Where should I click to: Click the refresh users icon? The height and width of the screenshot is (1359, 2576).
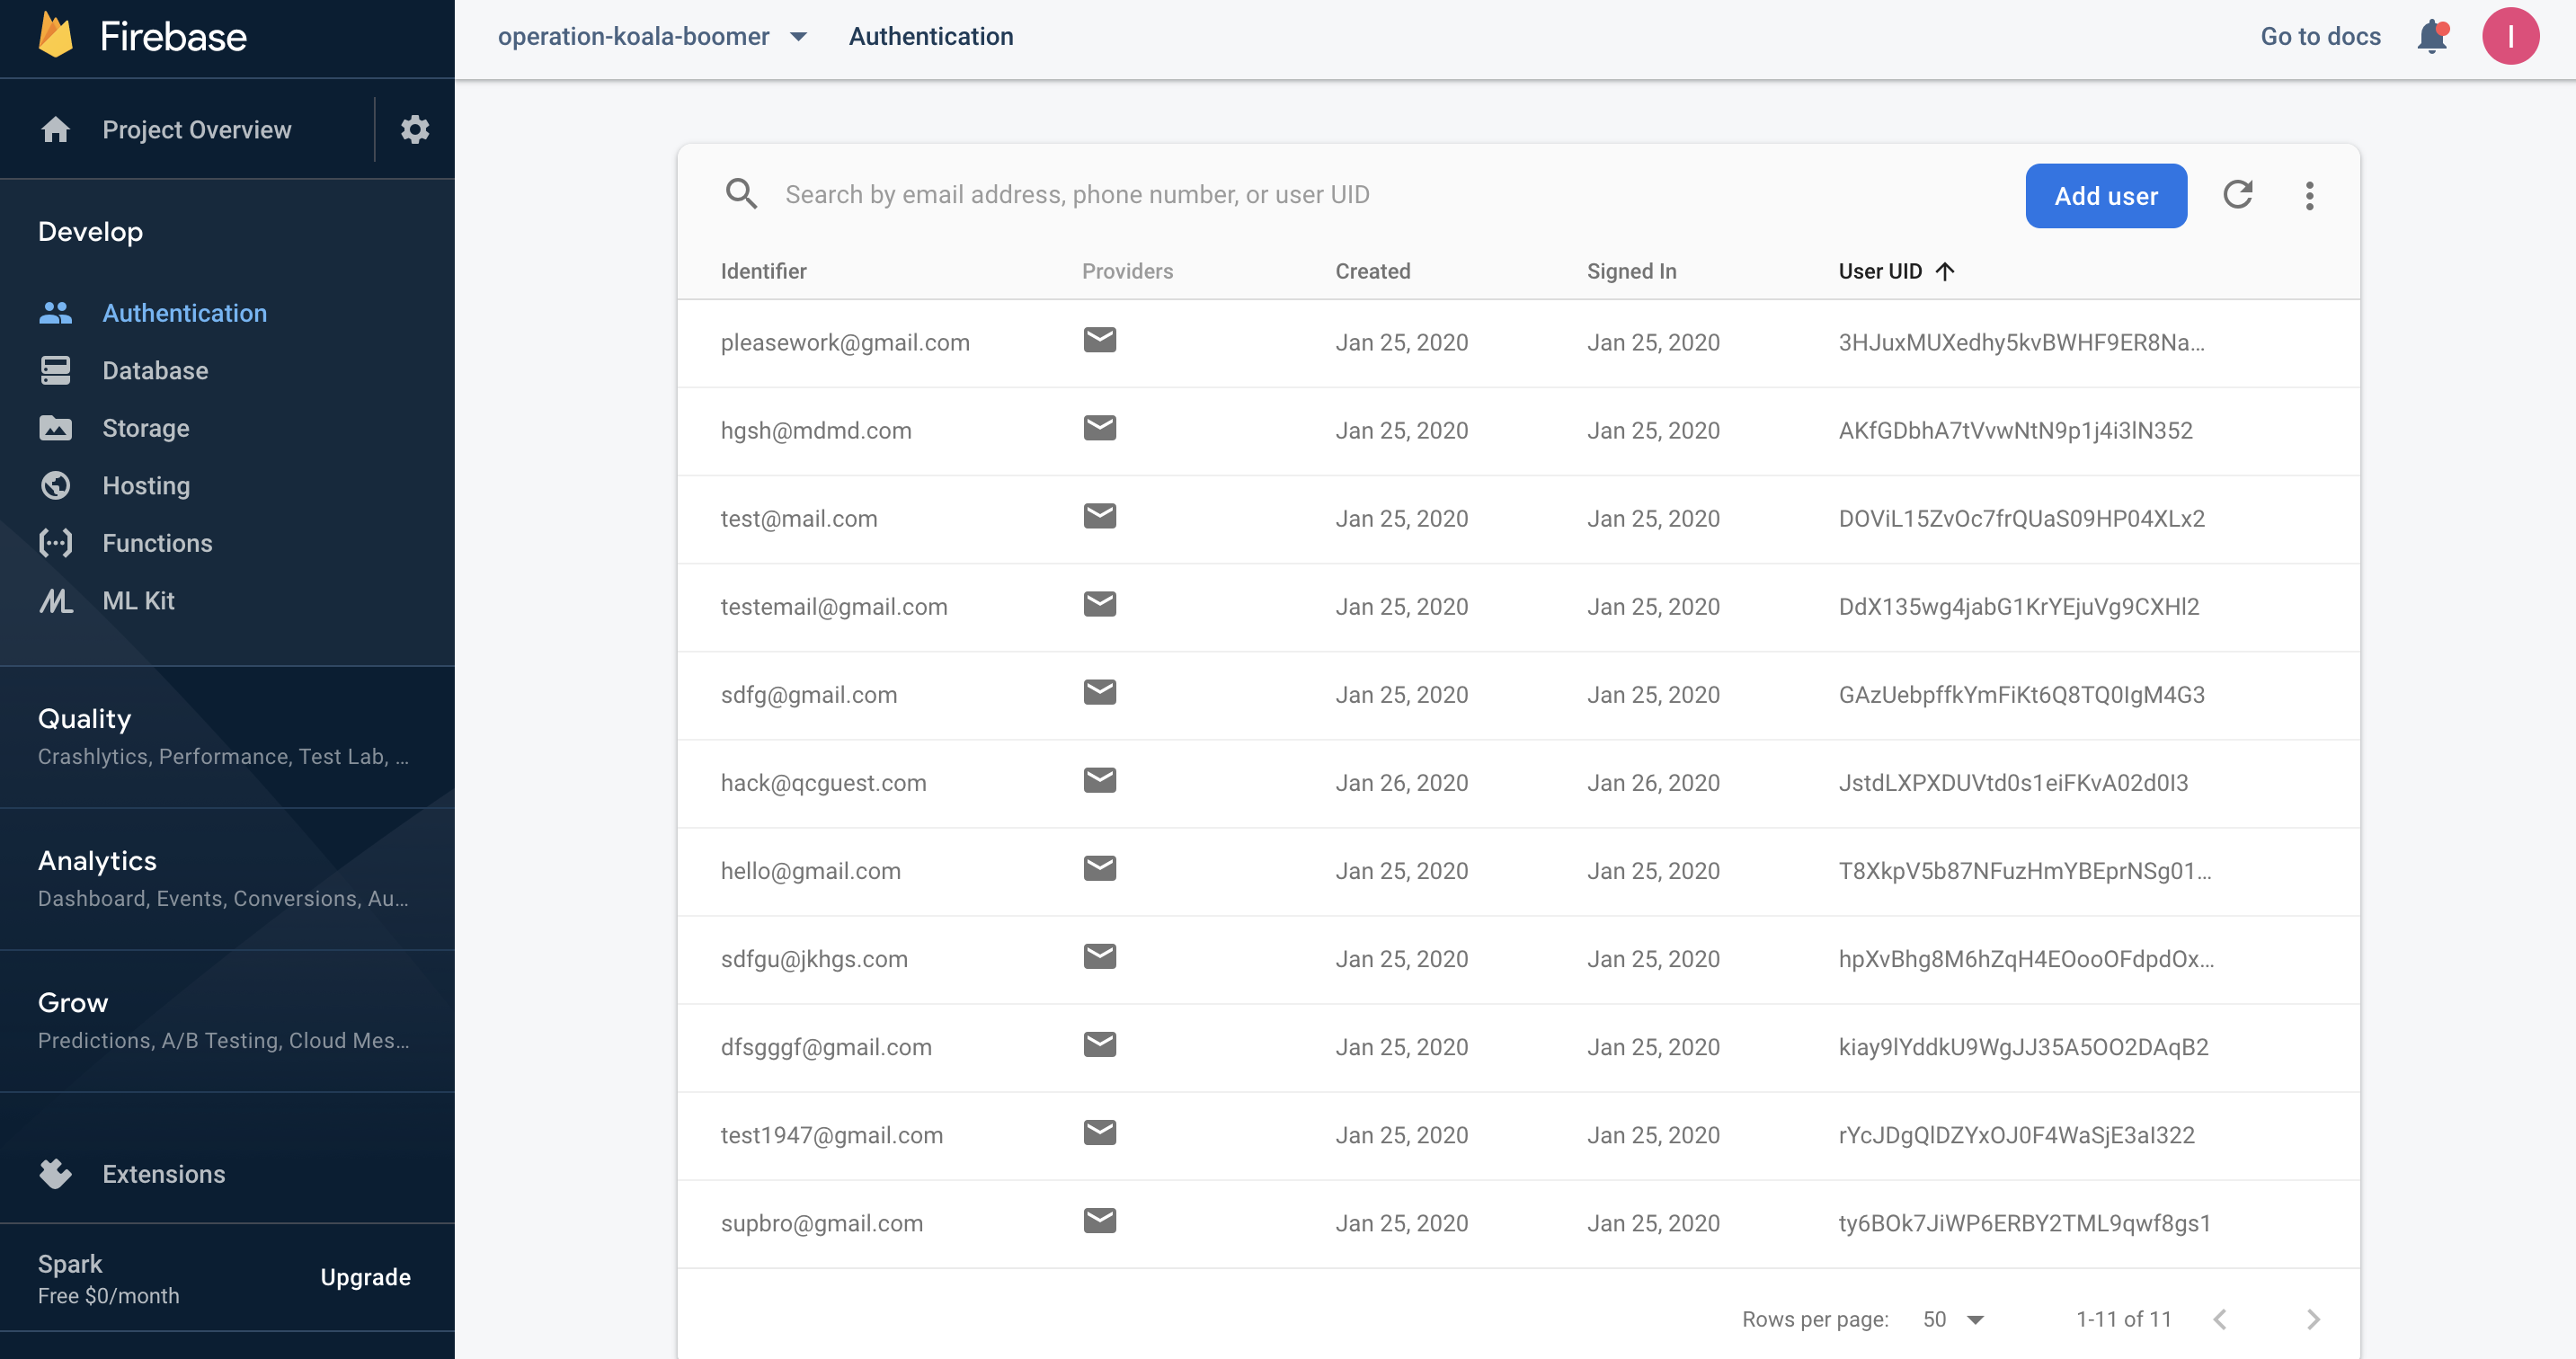pos(2237,195)
